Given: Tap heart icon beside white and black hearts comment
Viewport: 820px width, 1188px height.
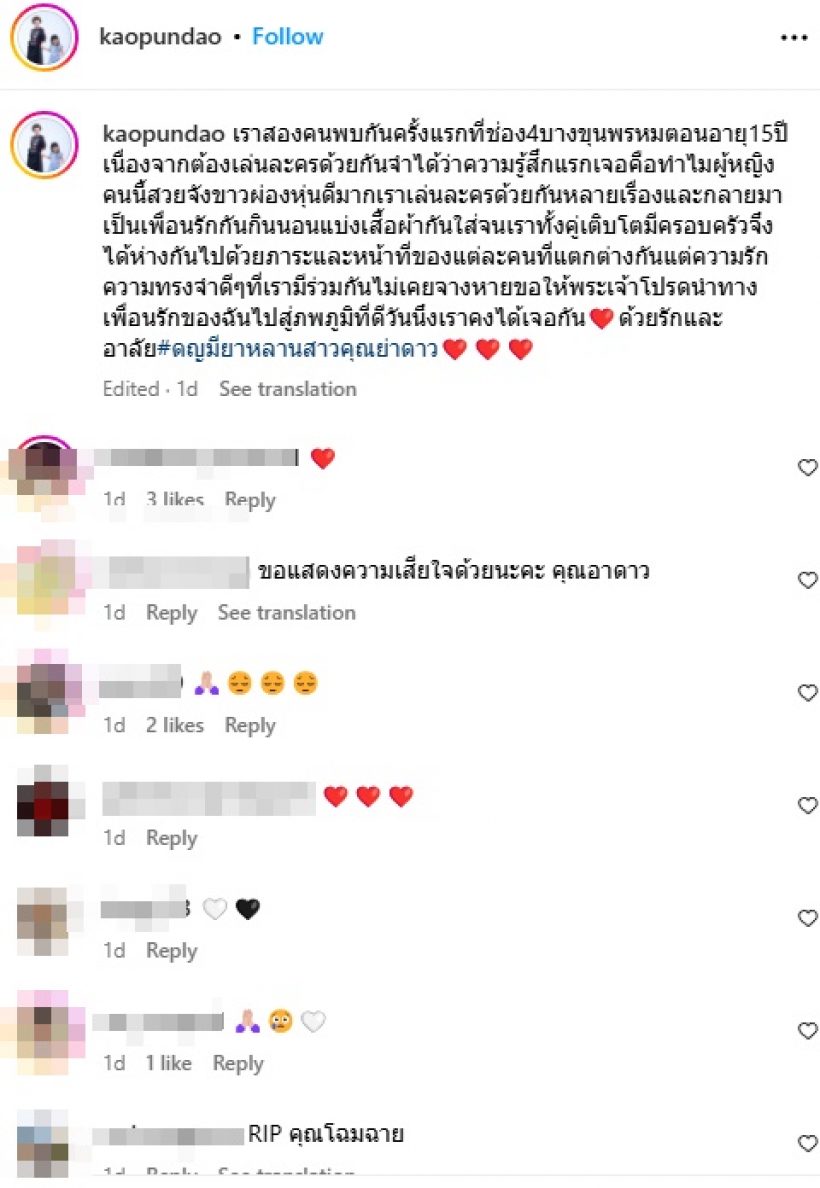Looking at the screenshot, I should point(808,918).
